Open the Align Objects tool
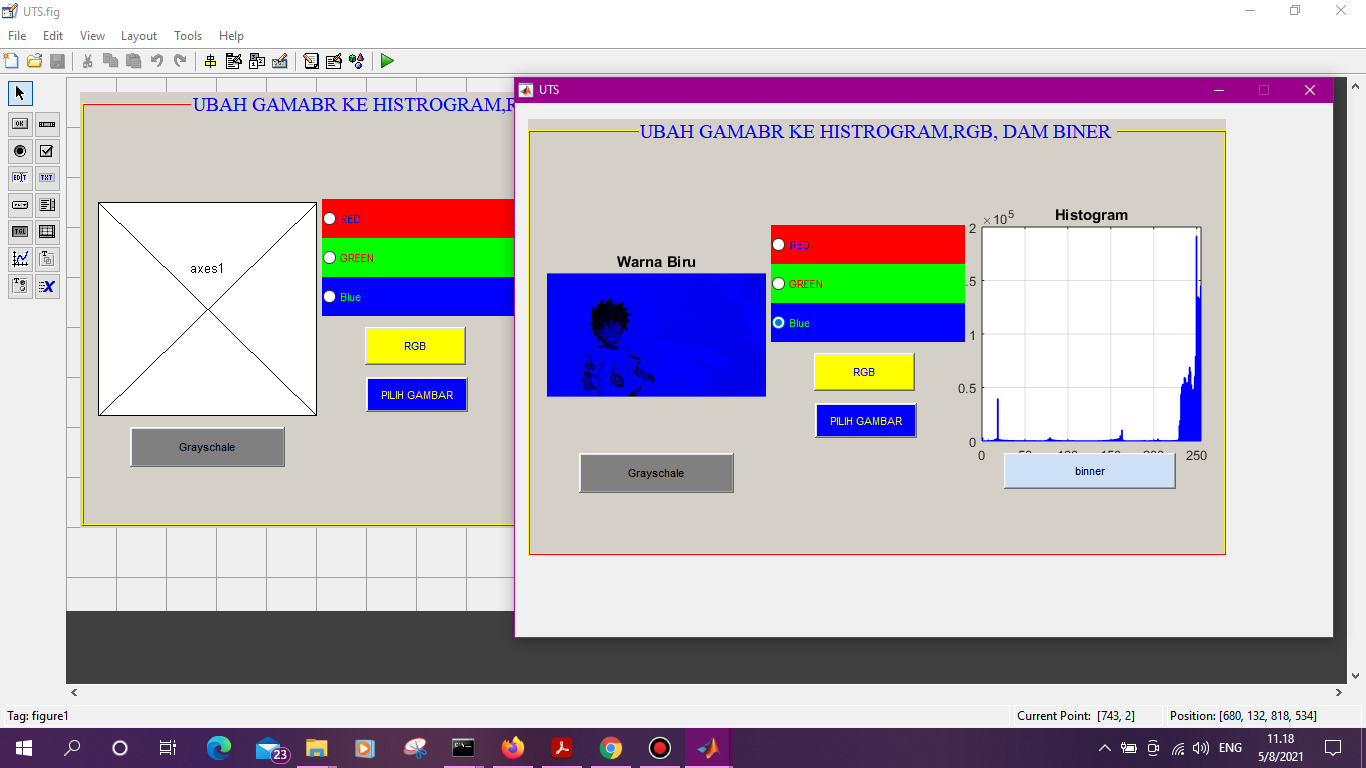This screenshot has width=1366, height=768. 210,61
